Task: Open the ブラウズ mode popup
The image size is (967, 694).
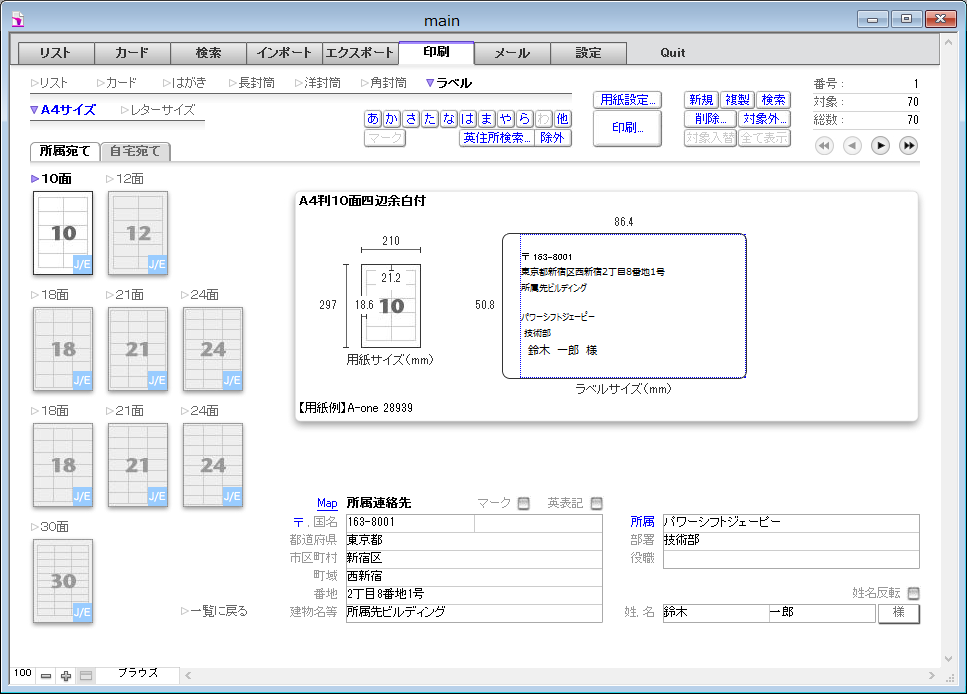Action: coord(138,674)
